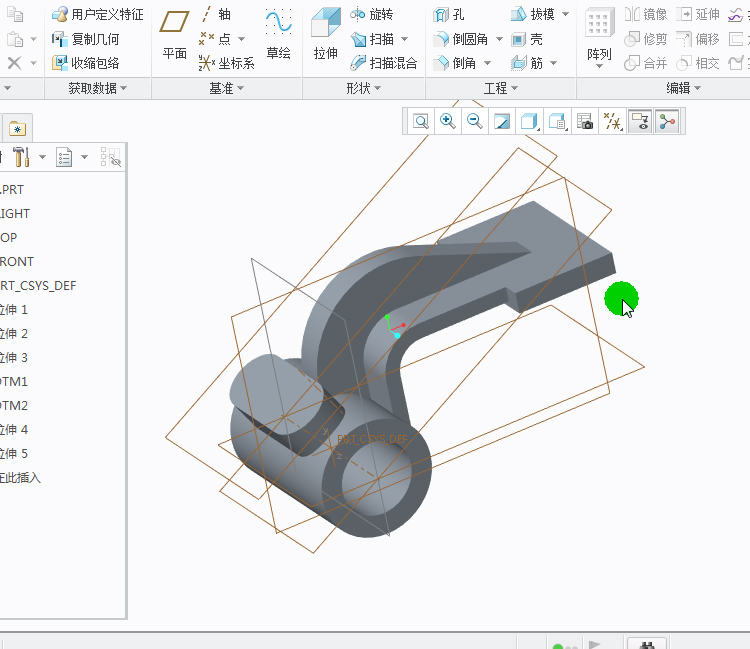The height and width of the screenshot is (649, 750).
Task: Open the Round (倒圆角) dropdown arrow
Action: [499, 39]
